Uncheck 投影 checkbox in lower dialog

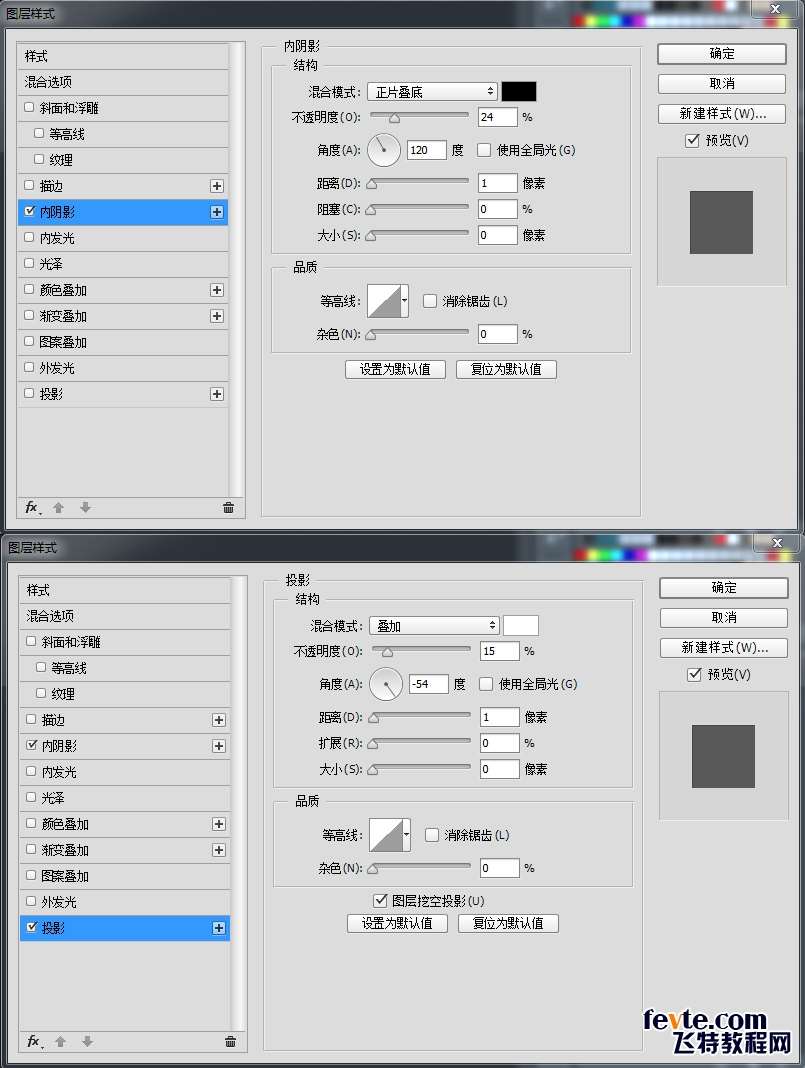coord(31,927)
